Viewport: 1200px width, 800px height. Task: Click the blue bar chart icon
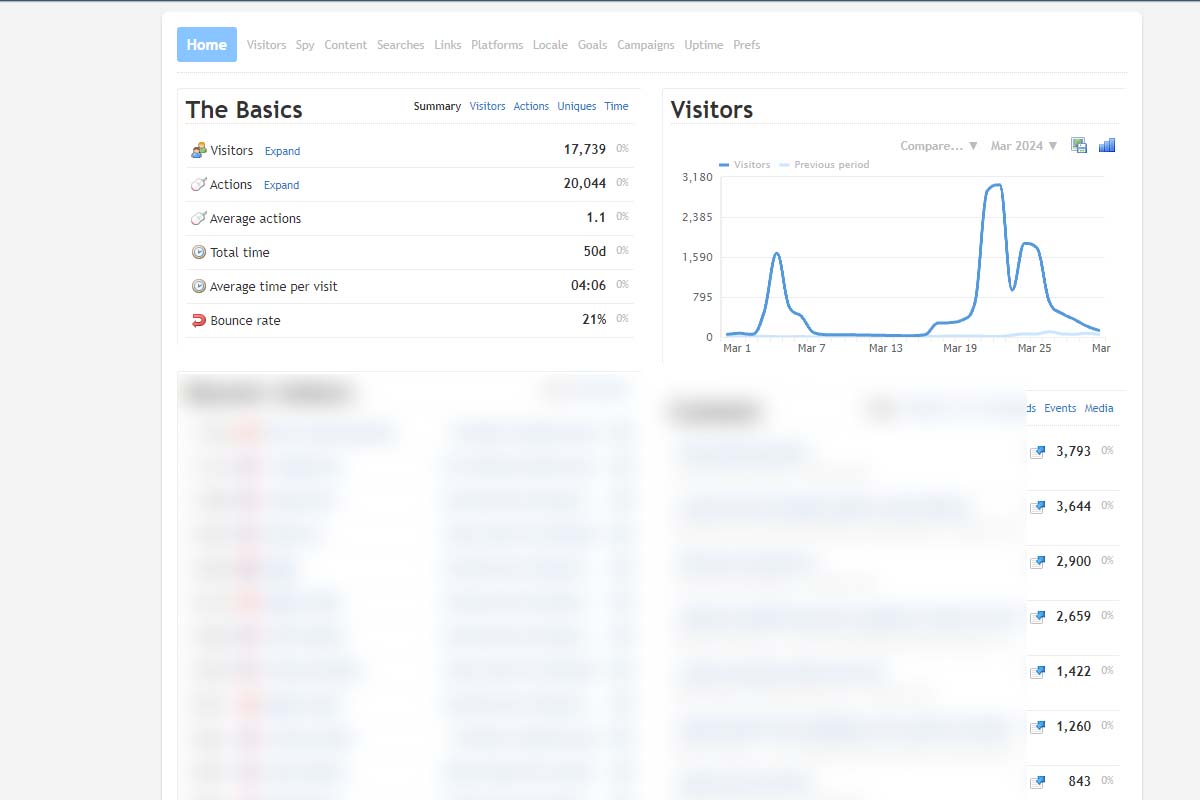[1107, 145]
